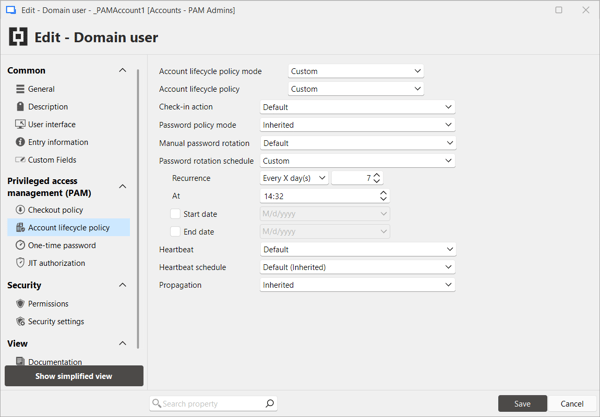Click the Show simplified view button
The image size is (600, 417).
tap(74, 376)
